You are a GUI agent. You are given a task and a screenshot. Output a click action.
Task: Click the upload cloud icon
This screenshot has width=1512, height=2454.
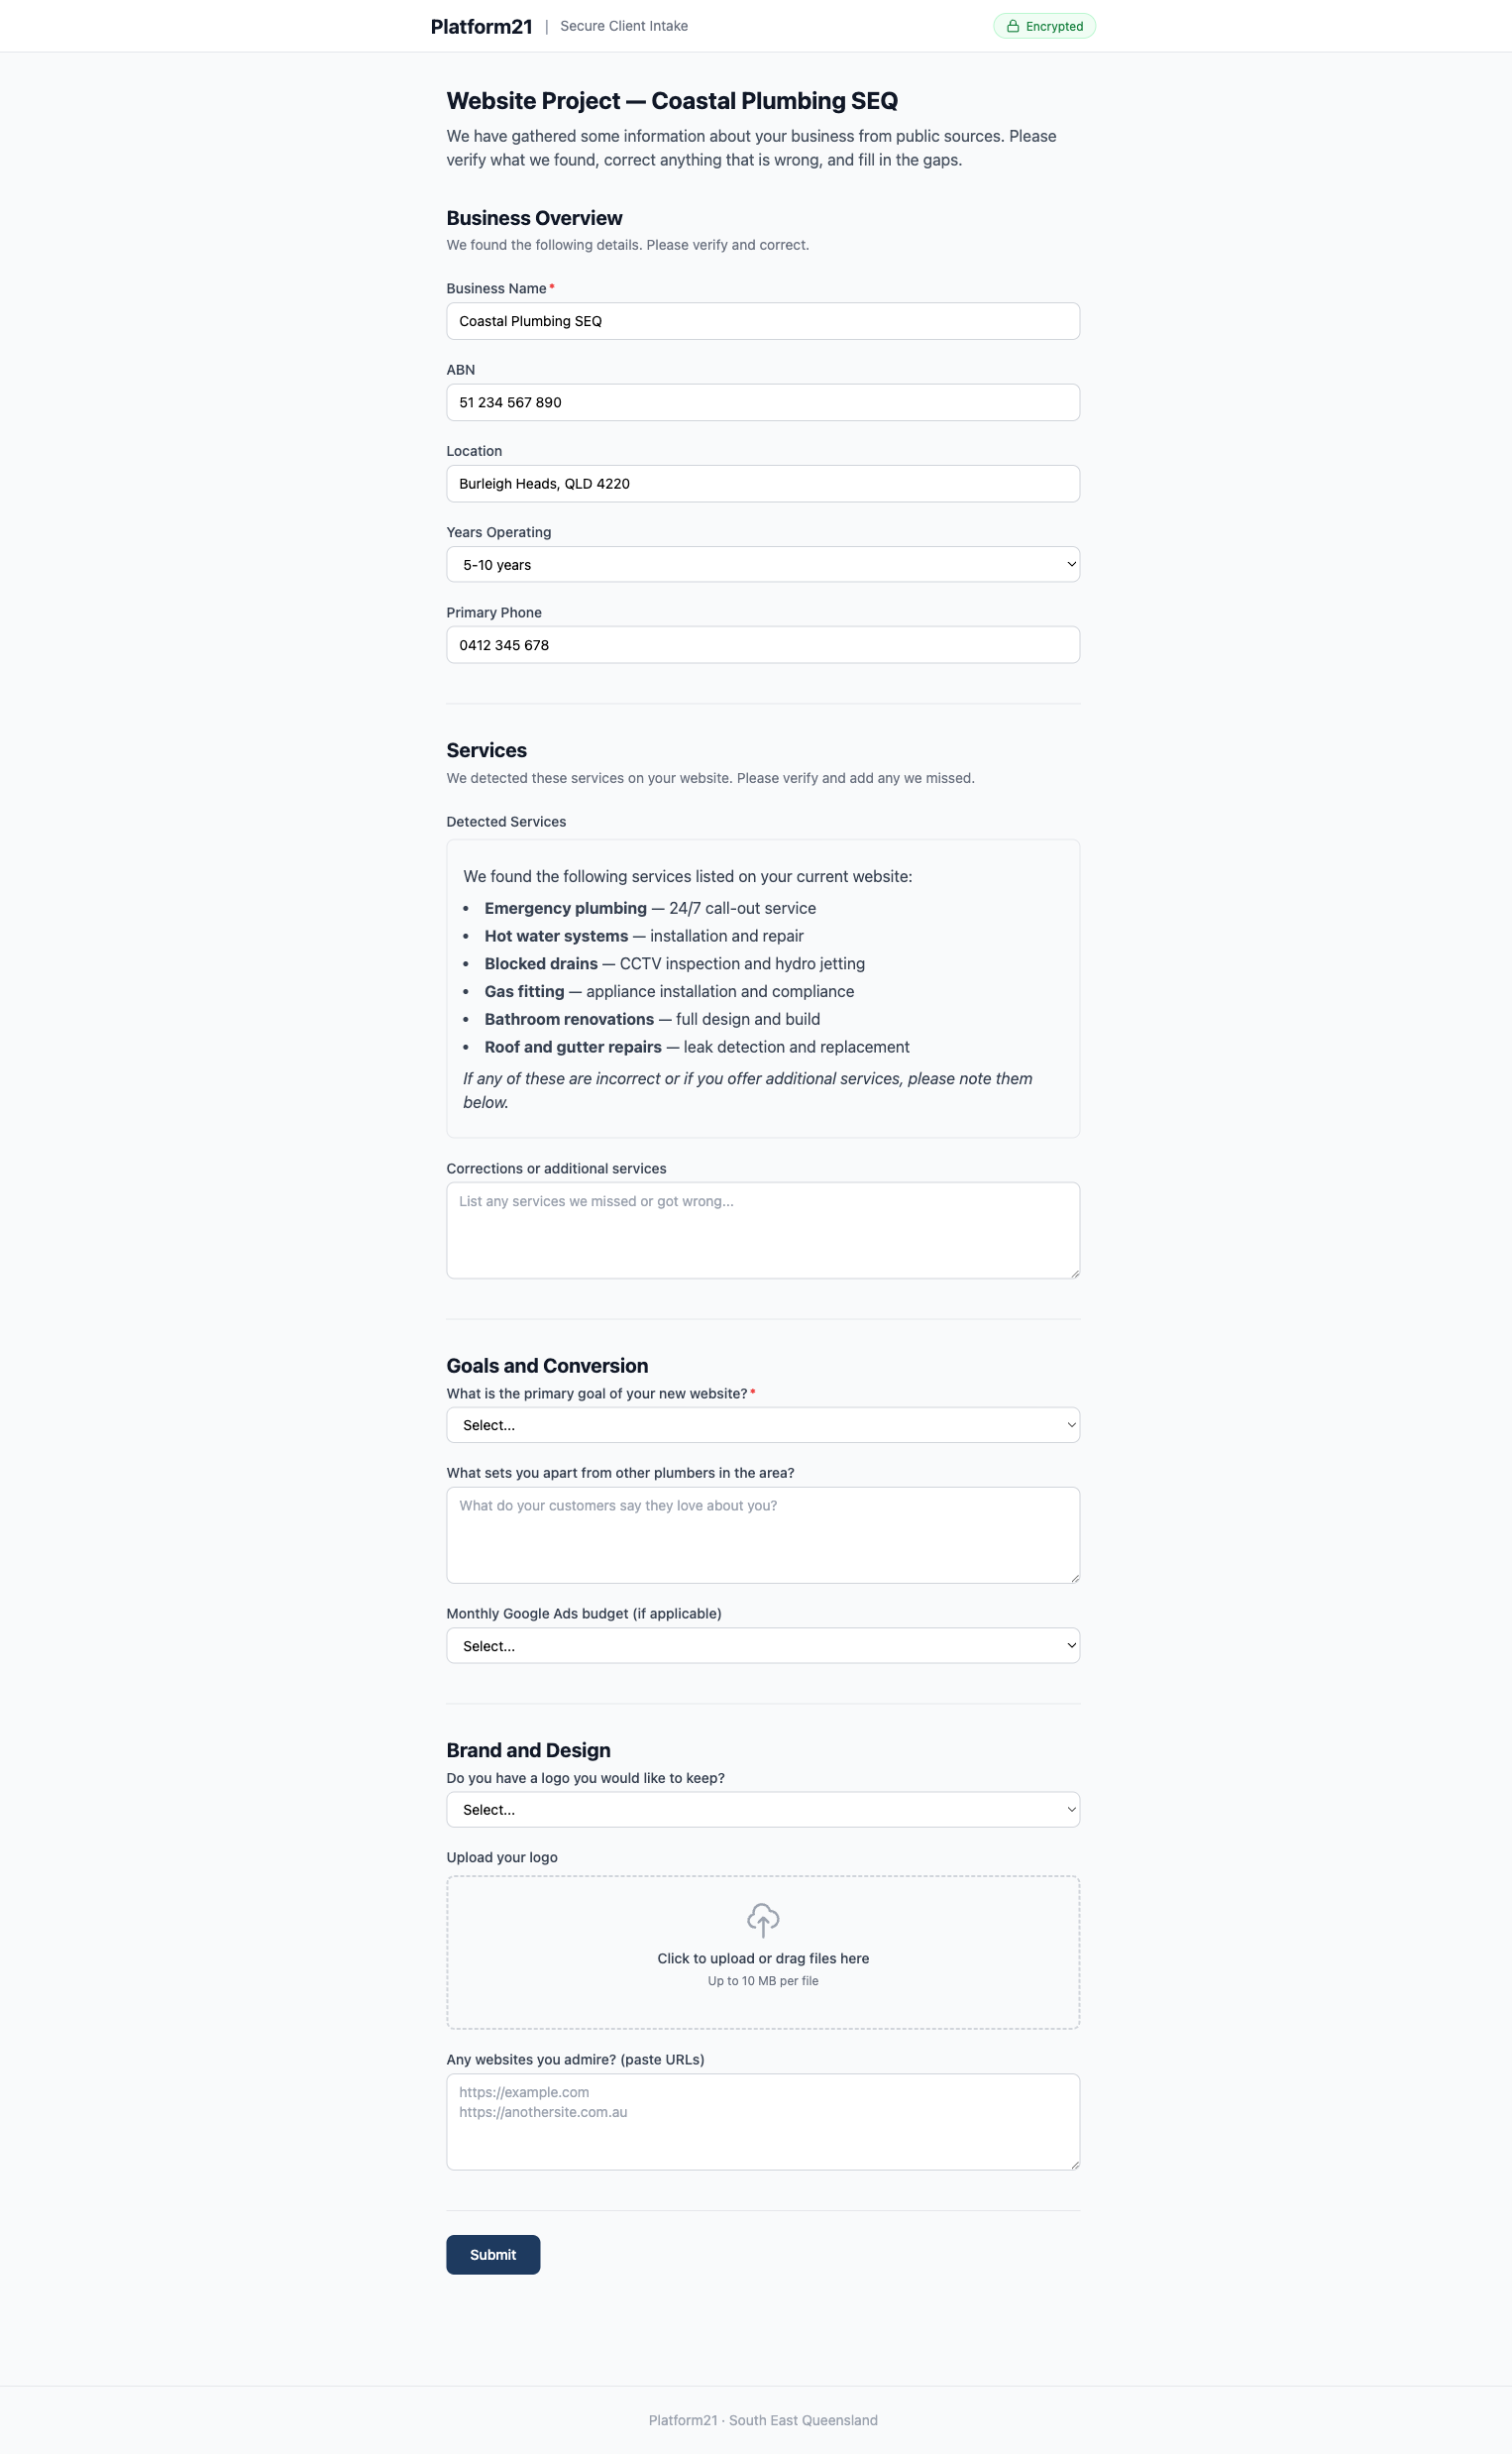[x=763, y=1921]
